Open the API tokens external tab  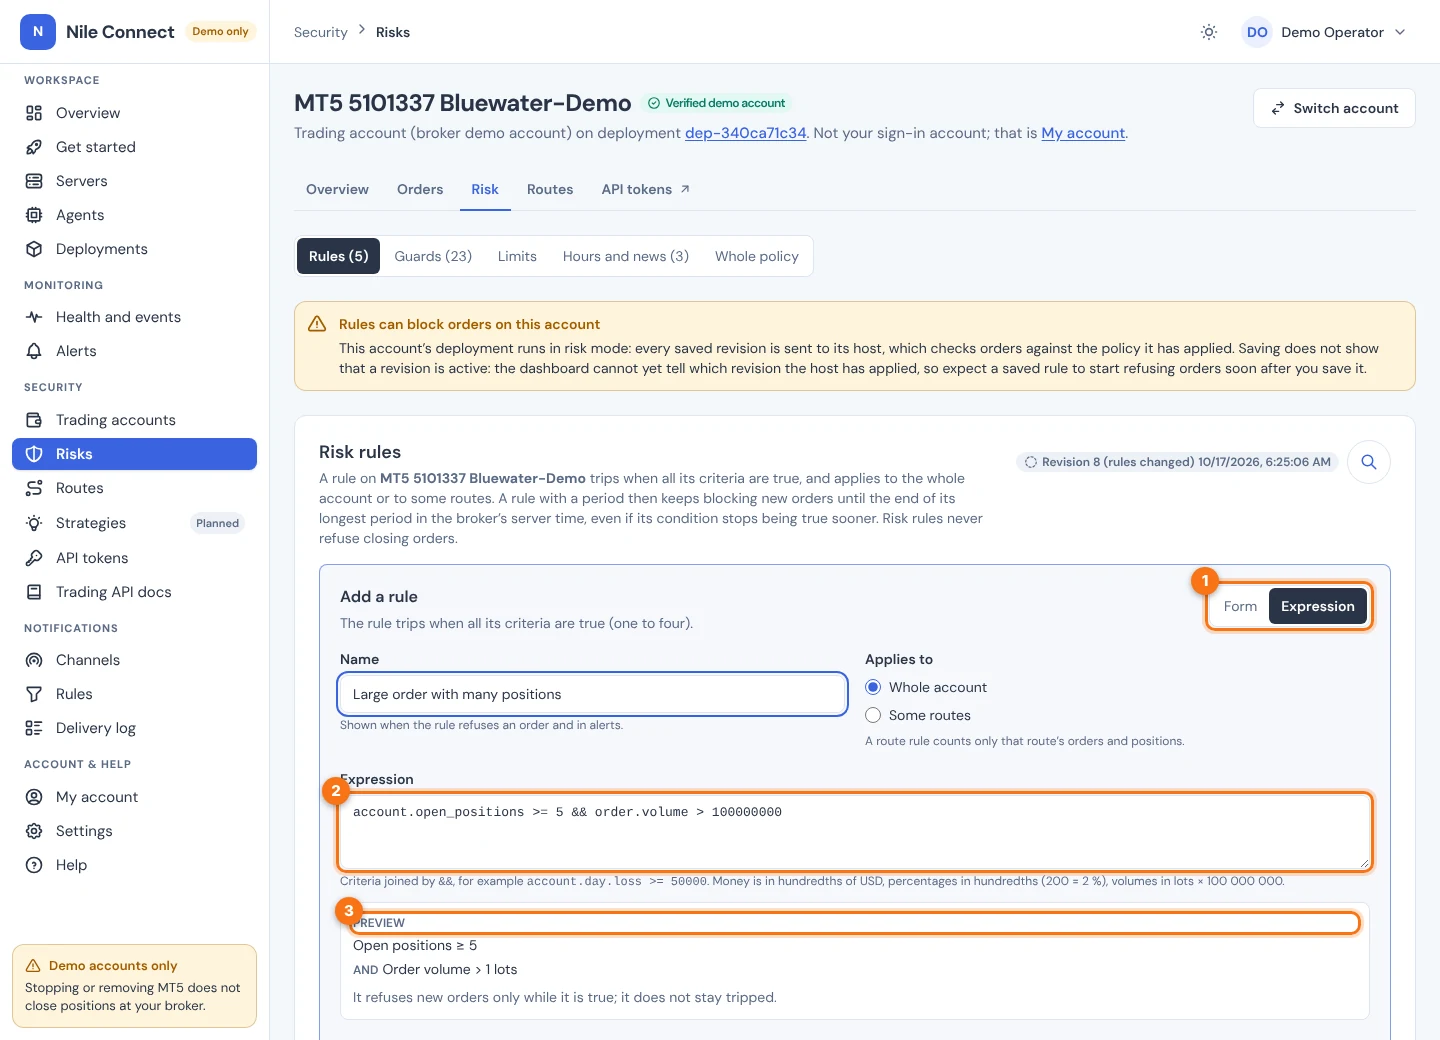click(646, 189)
